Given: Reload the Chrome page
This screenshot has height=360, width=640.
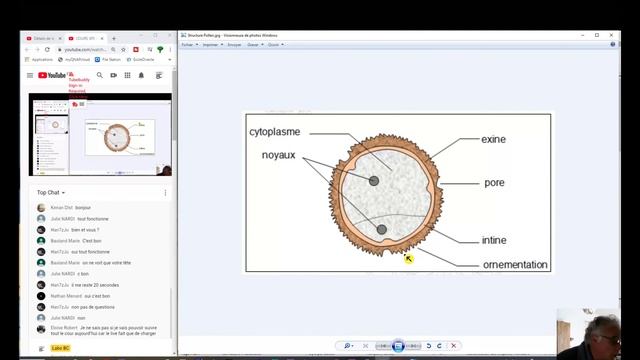Looking at the screenshot, I should [47, 49].
